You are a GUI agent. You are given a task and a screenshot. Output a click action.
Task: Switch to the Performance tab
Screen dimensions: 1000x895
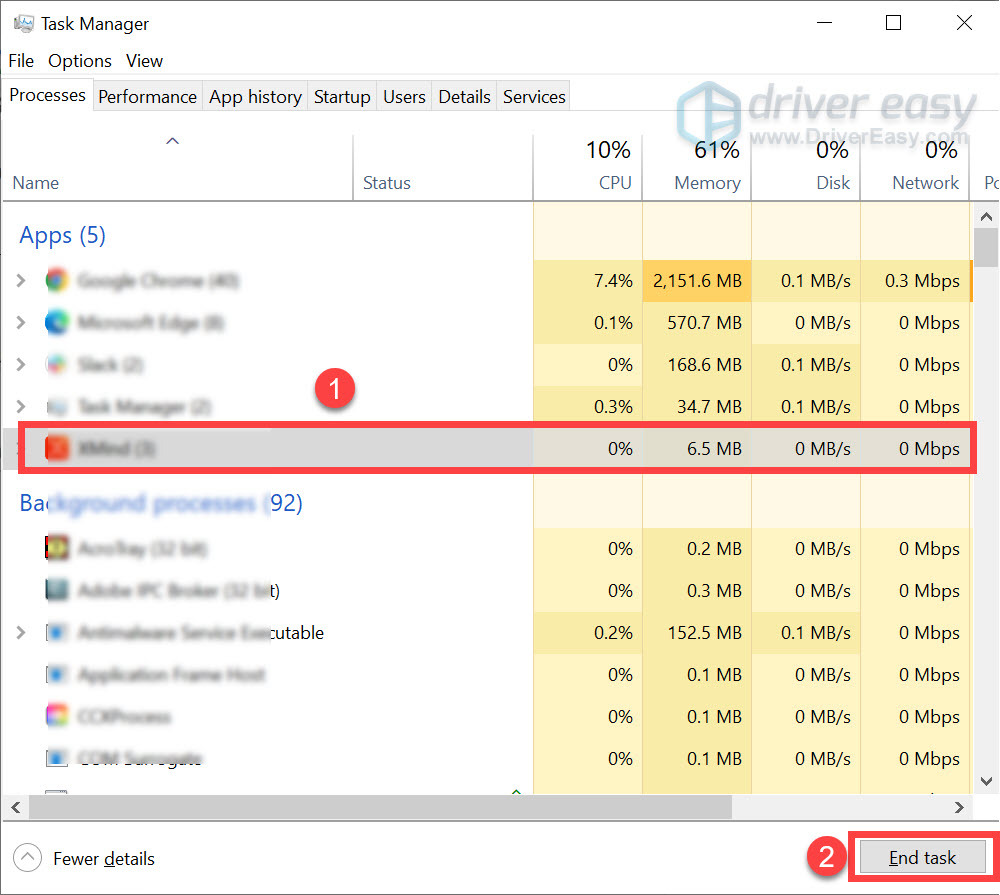pyautogui.click(x=147, y=96)
